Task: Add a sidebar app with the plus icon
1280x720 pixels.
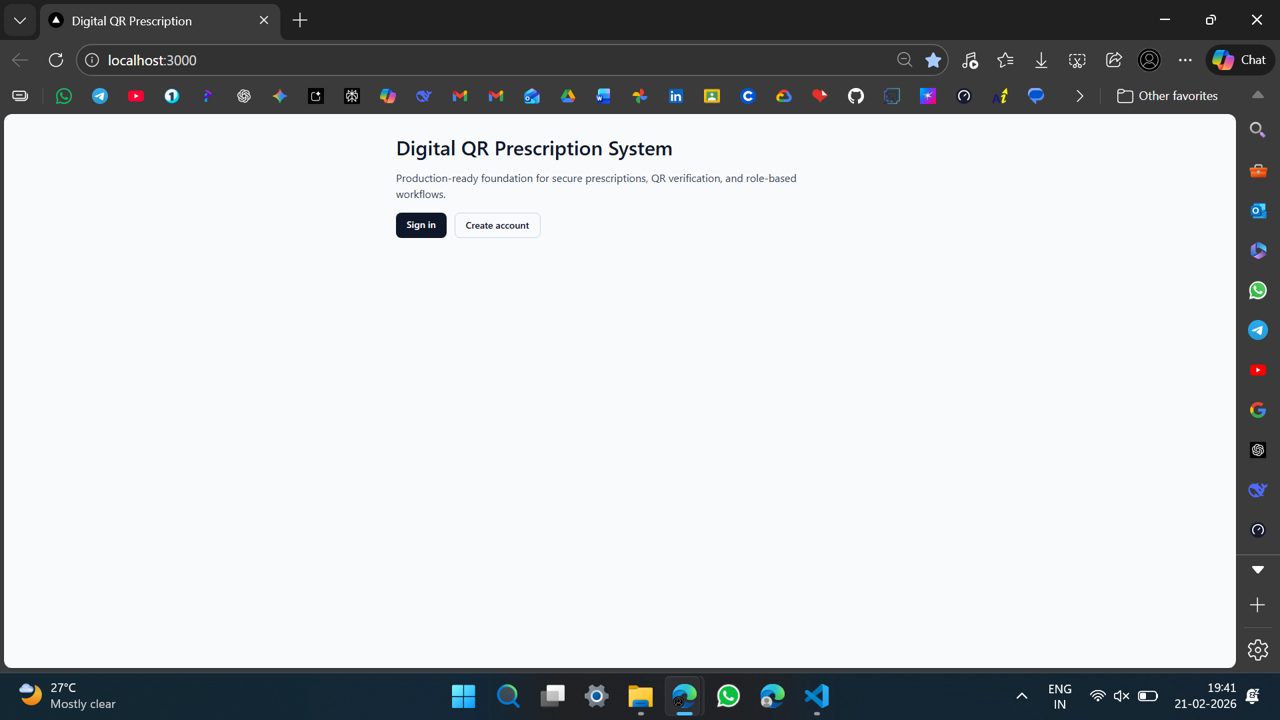Action: click(1258, 605)
